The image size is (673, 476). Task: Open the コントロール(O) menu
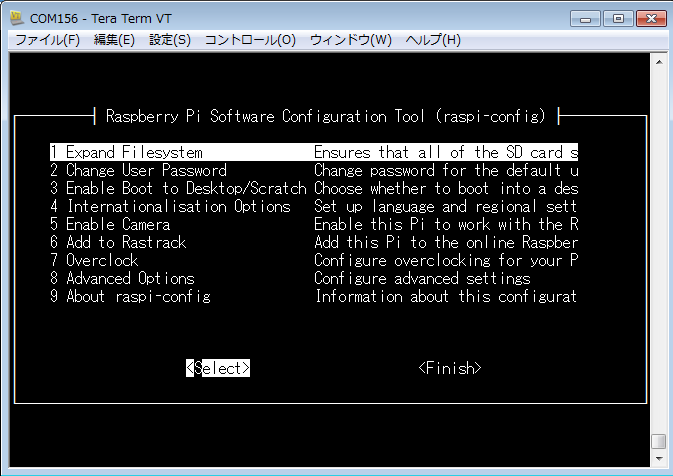pos(250,40)
